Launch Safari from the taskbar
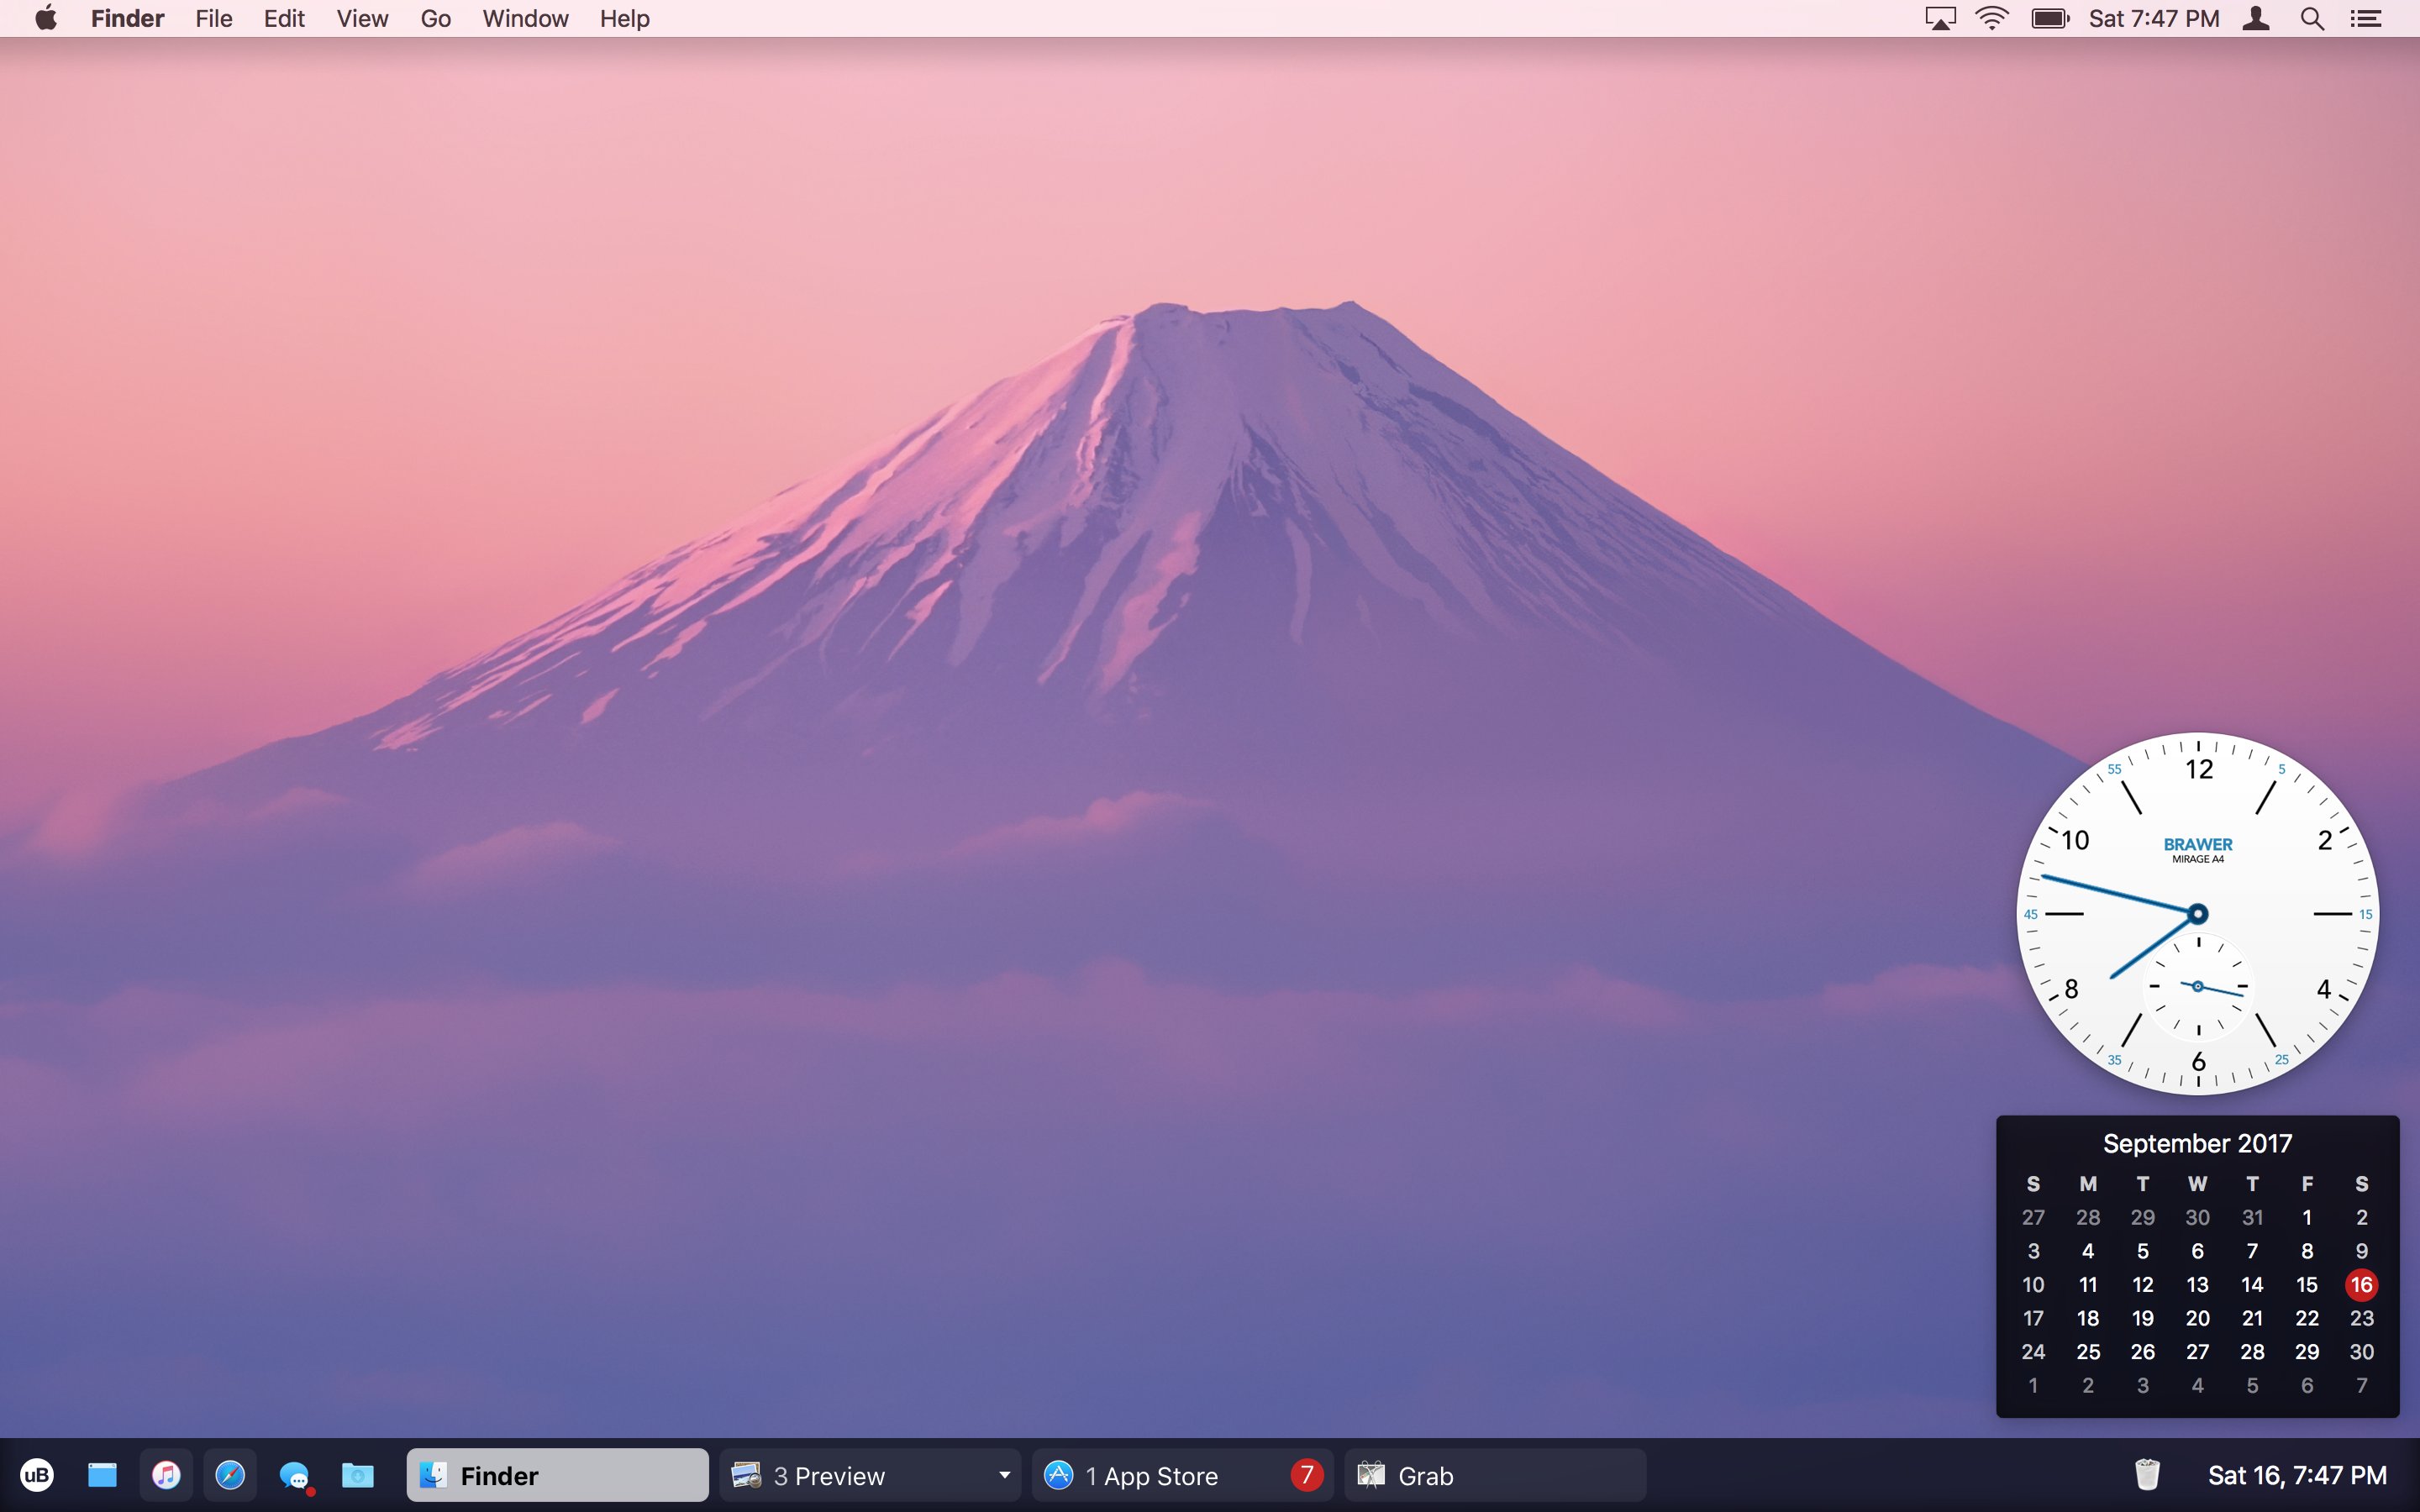2420x1512 pixels. point(230,1475)
